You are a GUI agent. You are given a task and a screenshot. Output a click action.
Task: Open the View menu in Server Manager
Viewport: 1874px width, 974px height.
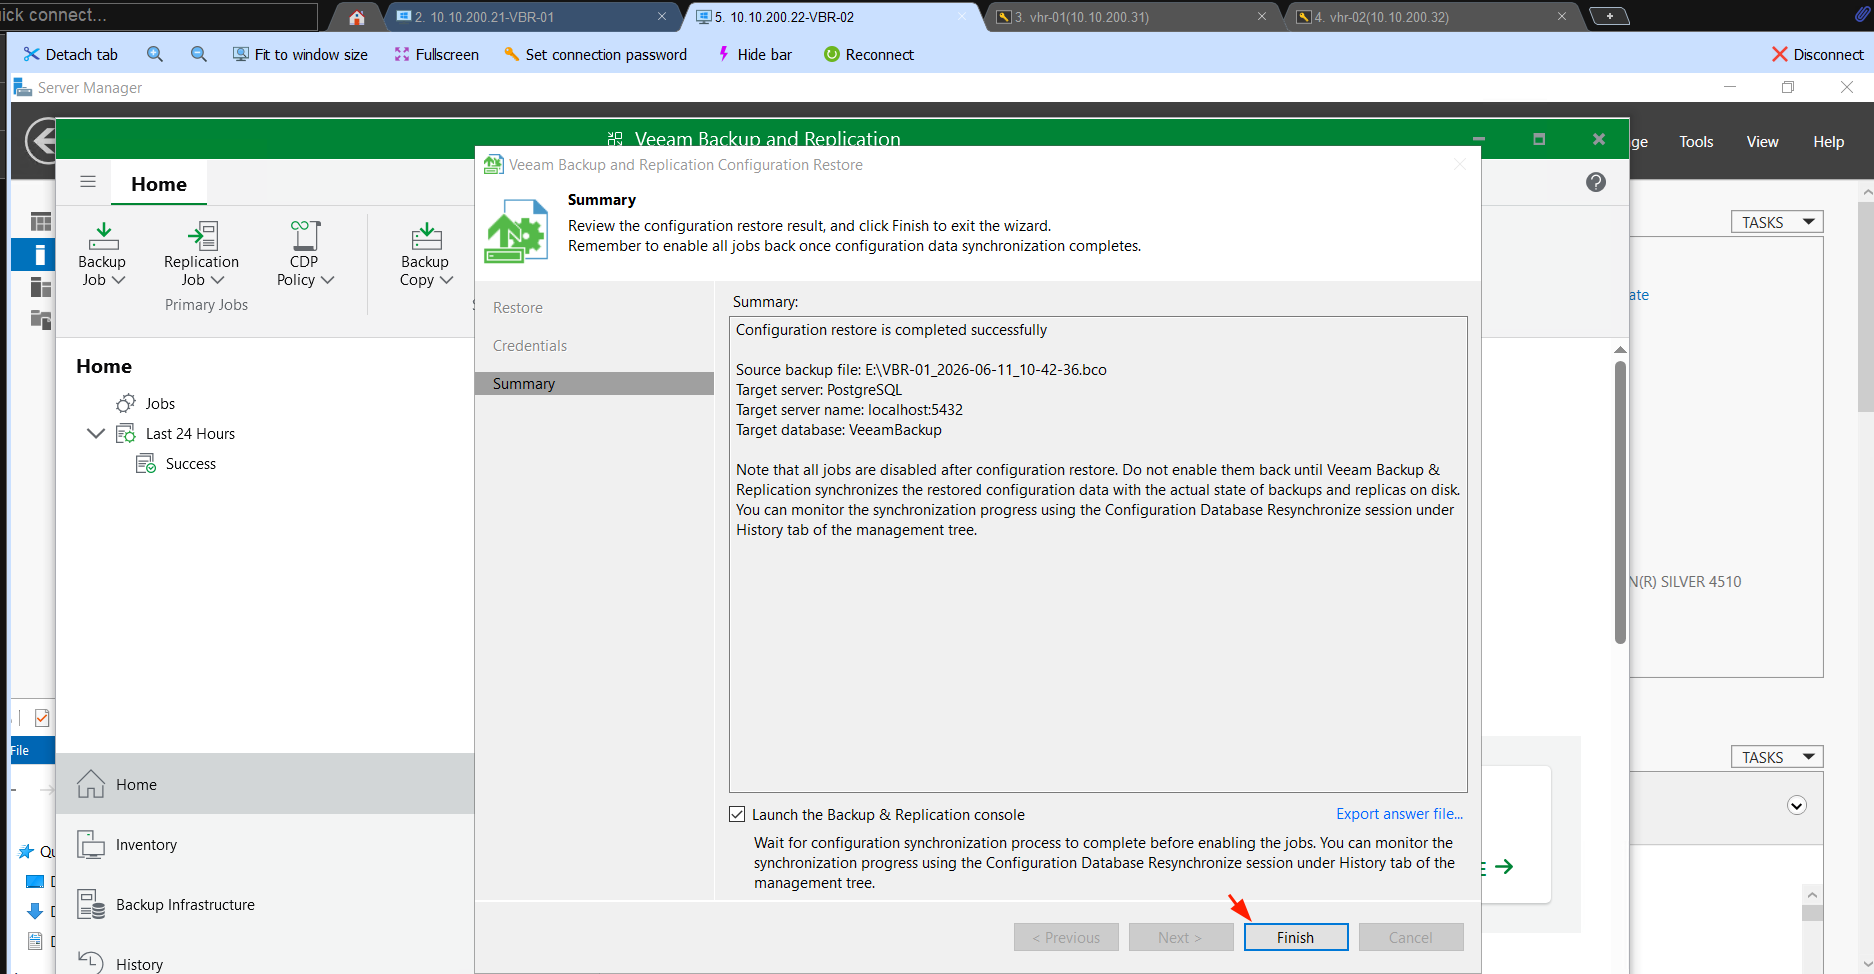point(1762,142)
